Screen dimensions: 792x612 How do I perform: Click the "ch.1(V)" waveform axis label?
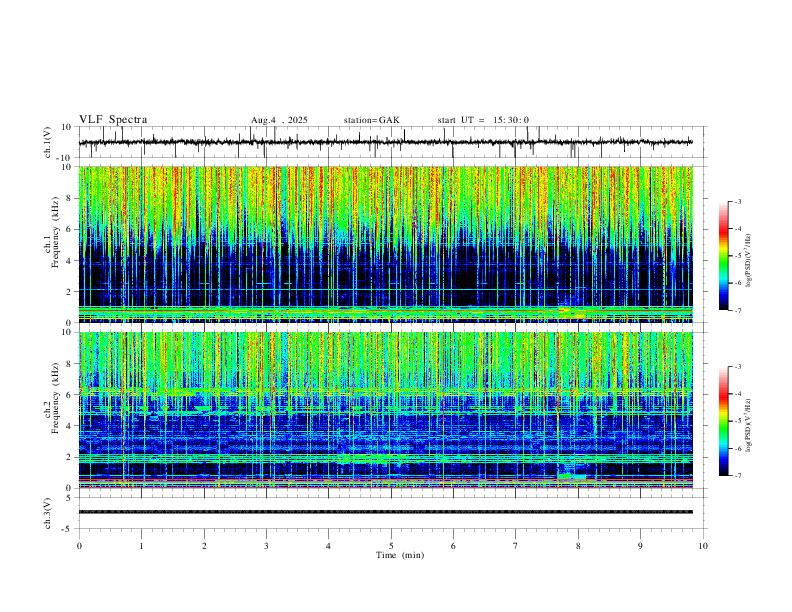coord(48,142)
